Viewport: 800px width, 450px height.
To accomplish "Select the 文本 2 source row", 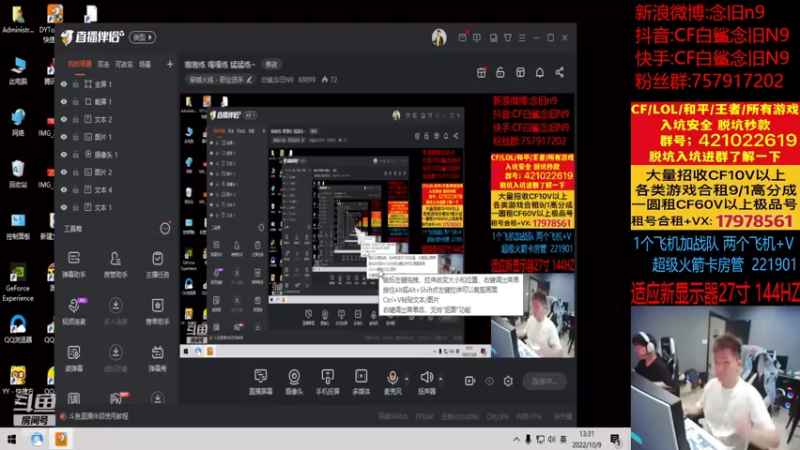I will click(116, 119).
